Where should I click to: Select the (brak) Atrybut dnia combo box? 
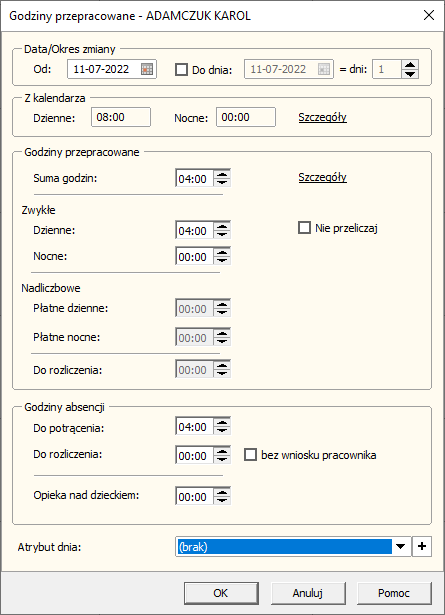[284, 546]
